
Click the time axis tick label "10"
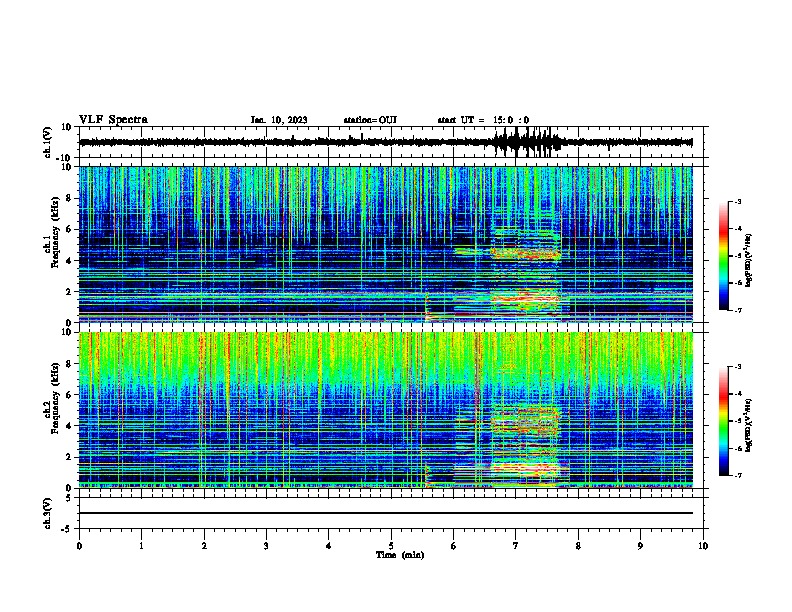pyautogui.click(x=703, y=546)
